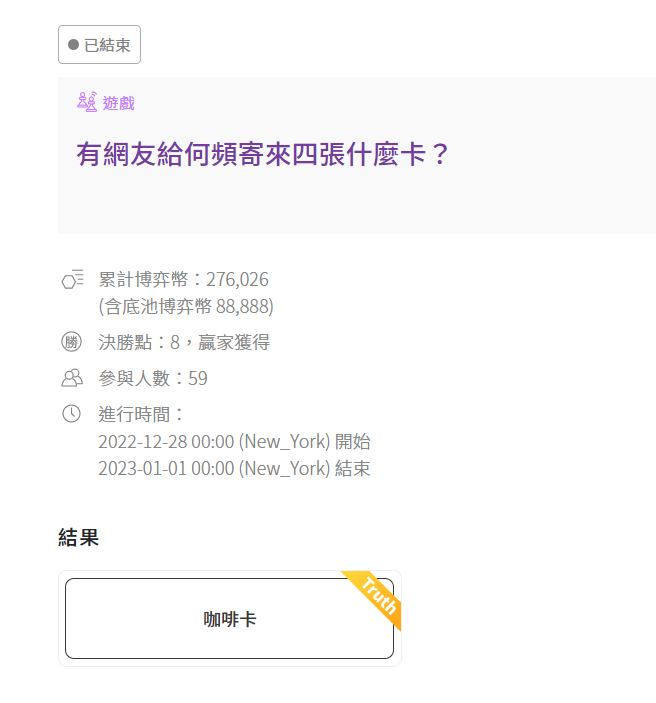Click the clock icon beside 進行時間

[72, 414]
